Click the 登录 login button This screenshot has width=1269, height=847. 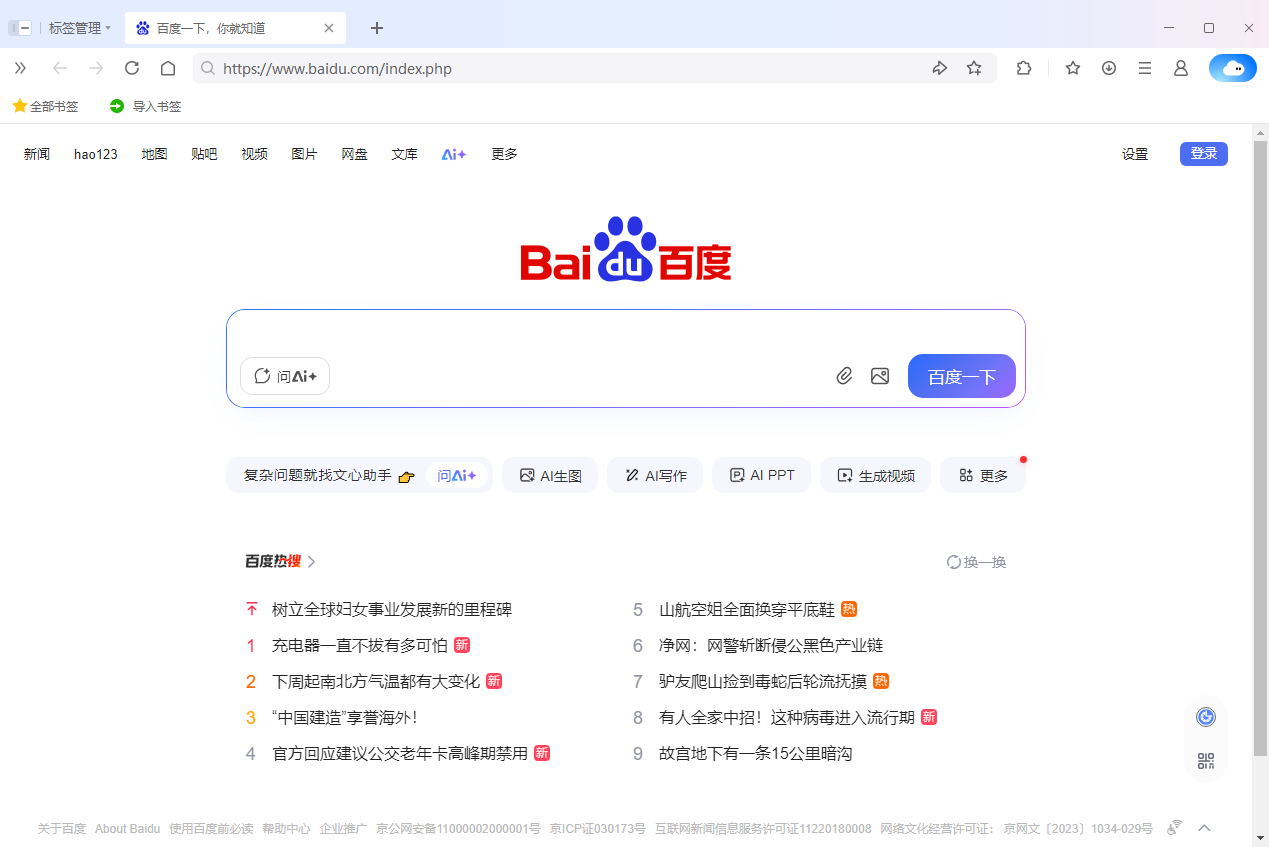pyautogui.click(x=1203, y=154)
